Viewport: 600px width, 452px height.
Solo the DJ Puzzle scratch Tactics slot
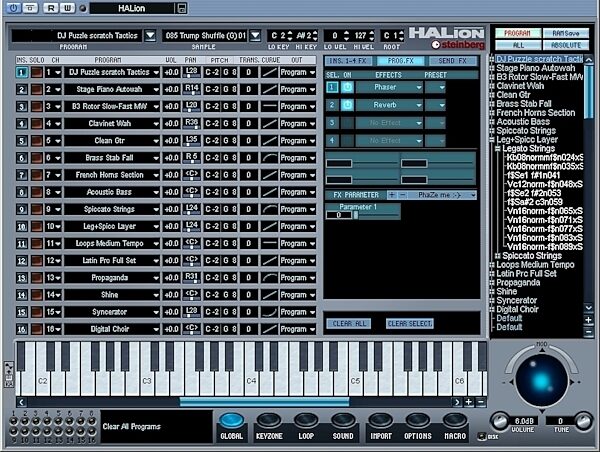tap(37, 72)
